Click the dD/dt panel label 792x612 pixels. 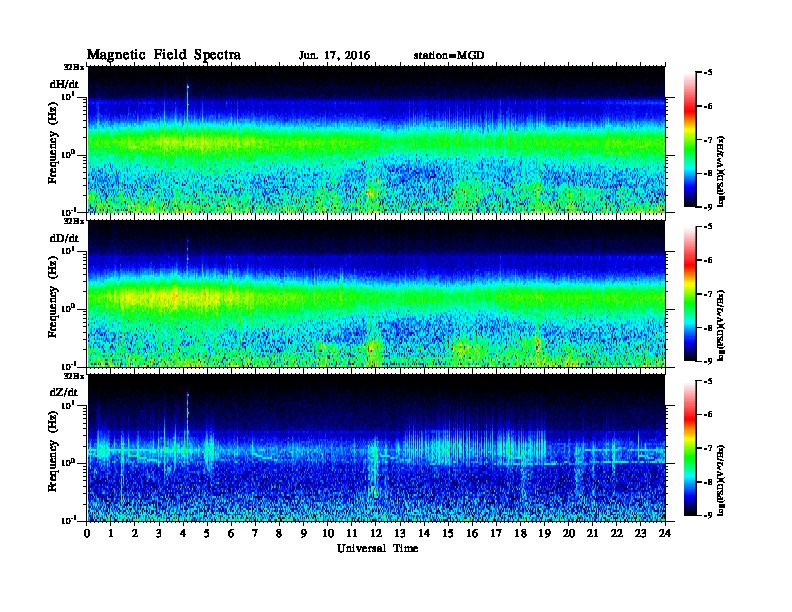(64, 238)
